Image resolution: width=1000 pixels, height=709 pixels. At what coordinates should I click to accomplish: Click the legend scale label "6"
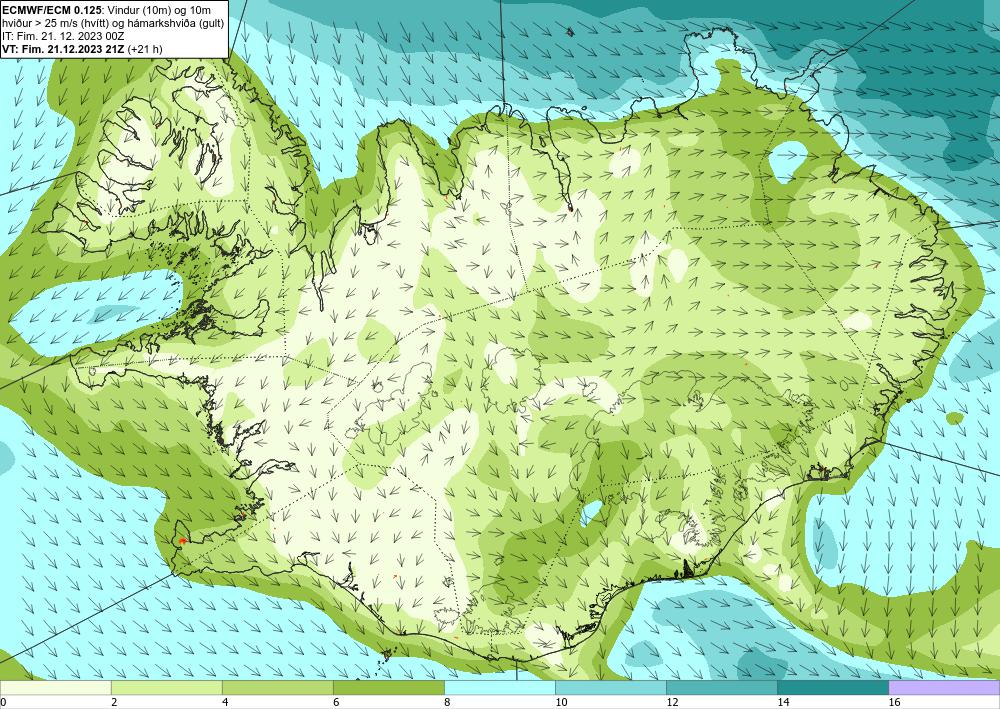pos(336,702)
